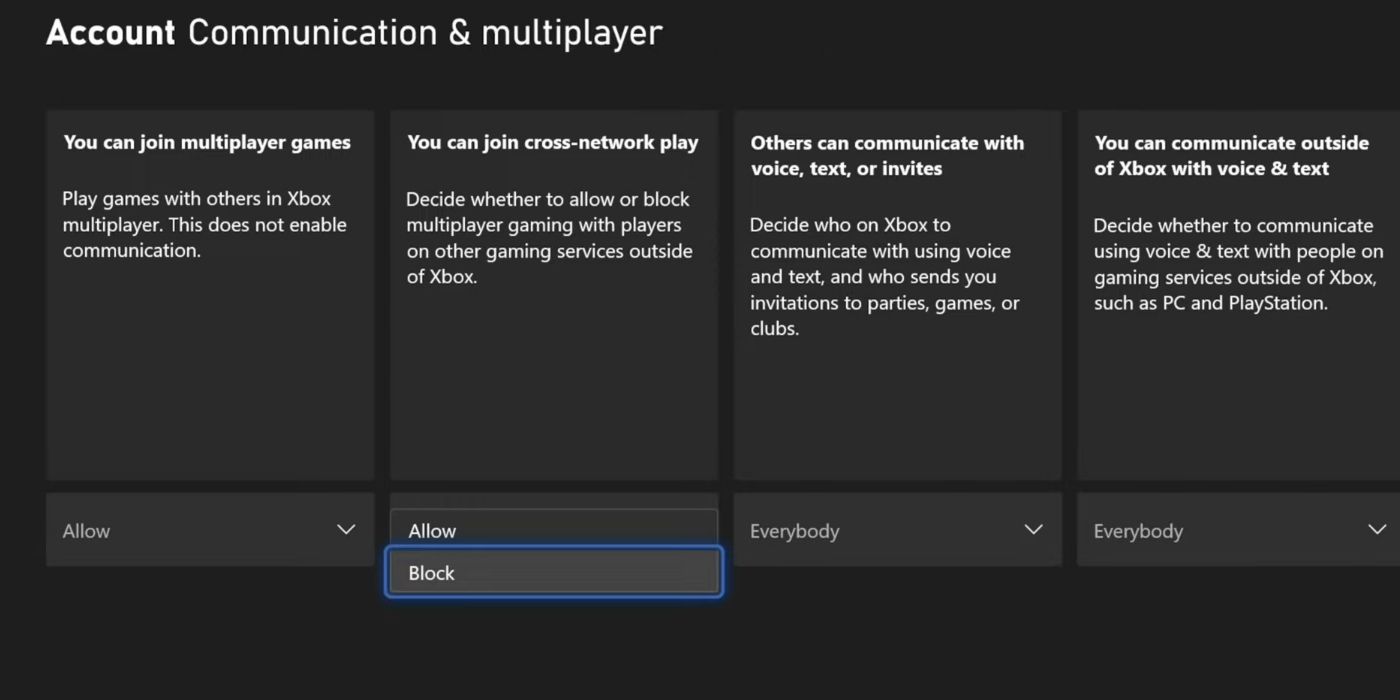Expand the multiplayer games Allow dropdown chevron
Viewport: 1400px width, 700px height.
pyautogui.click(x=345, y=530)
